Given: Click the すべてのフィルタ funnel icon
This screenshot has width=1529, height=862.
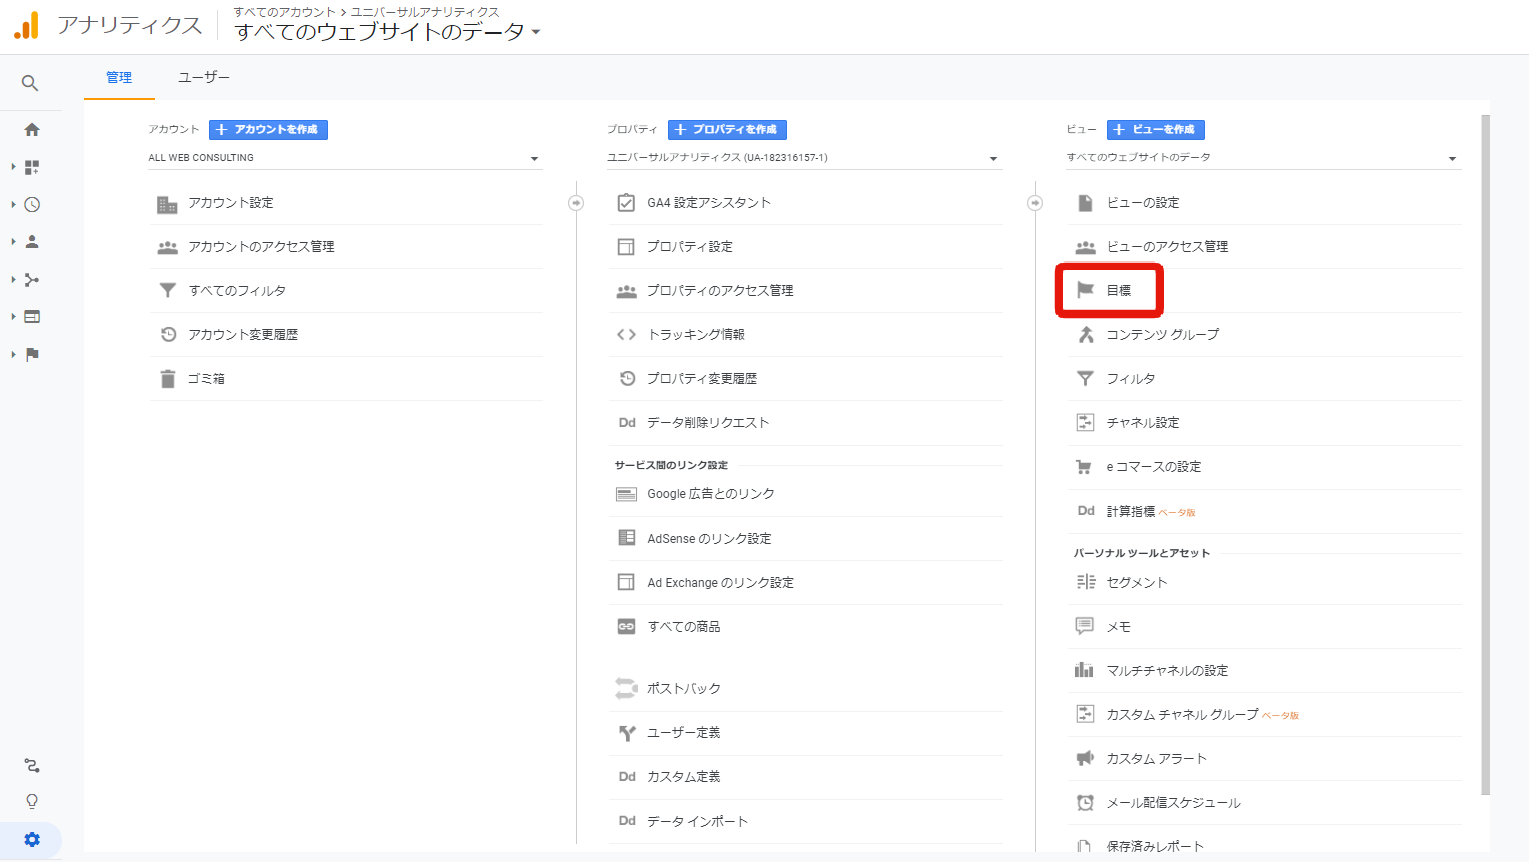Looking at the screenshot, I should pos(168,290).
